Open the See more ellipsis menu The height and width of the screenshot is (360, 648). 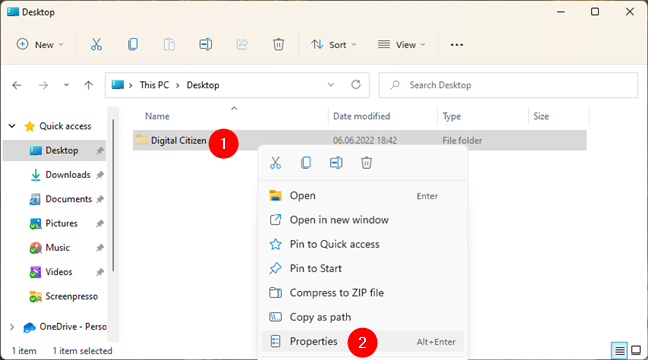(457, 45)
